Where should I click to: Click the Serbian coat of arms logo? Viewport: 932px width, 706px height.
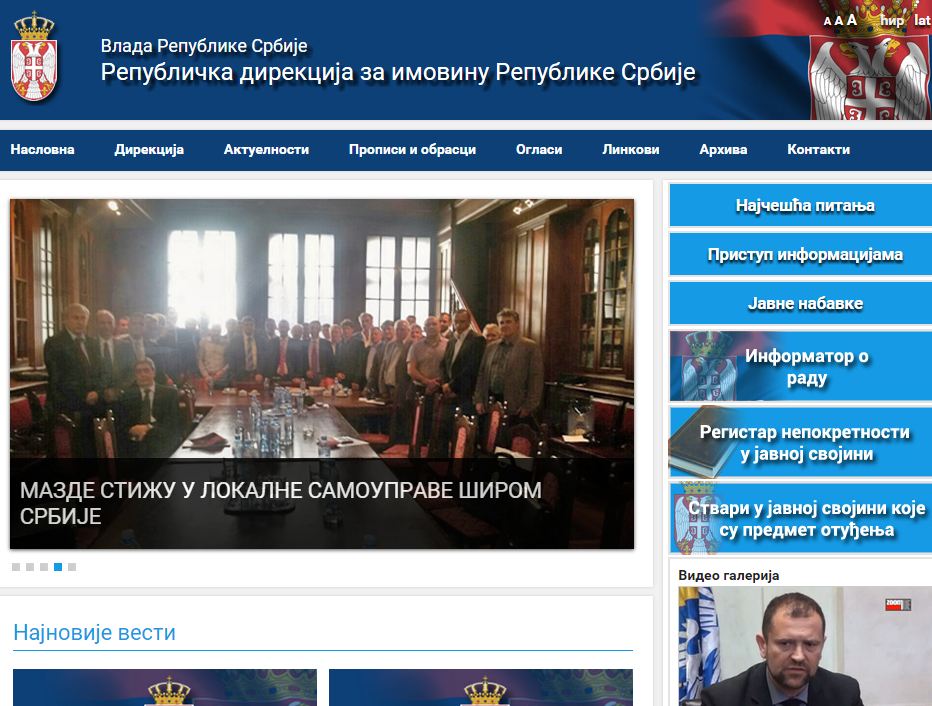(34, 57)
